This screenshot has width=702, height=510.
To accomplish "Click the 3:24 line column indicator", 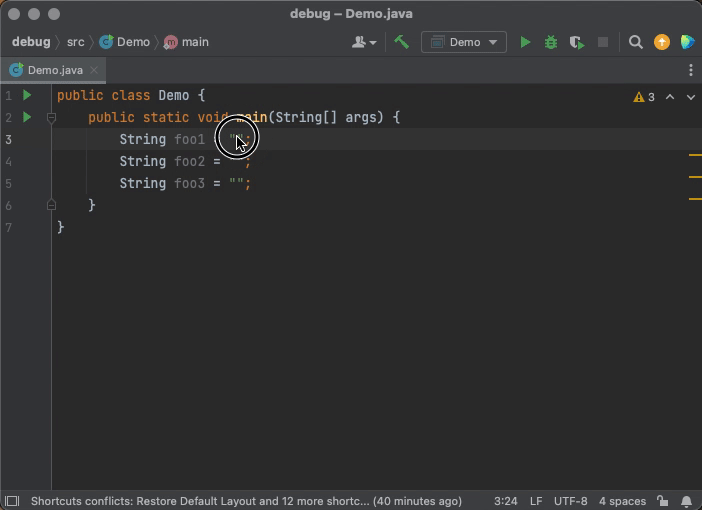I will point(505,501).
